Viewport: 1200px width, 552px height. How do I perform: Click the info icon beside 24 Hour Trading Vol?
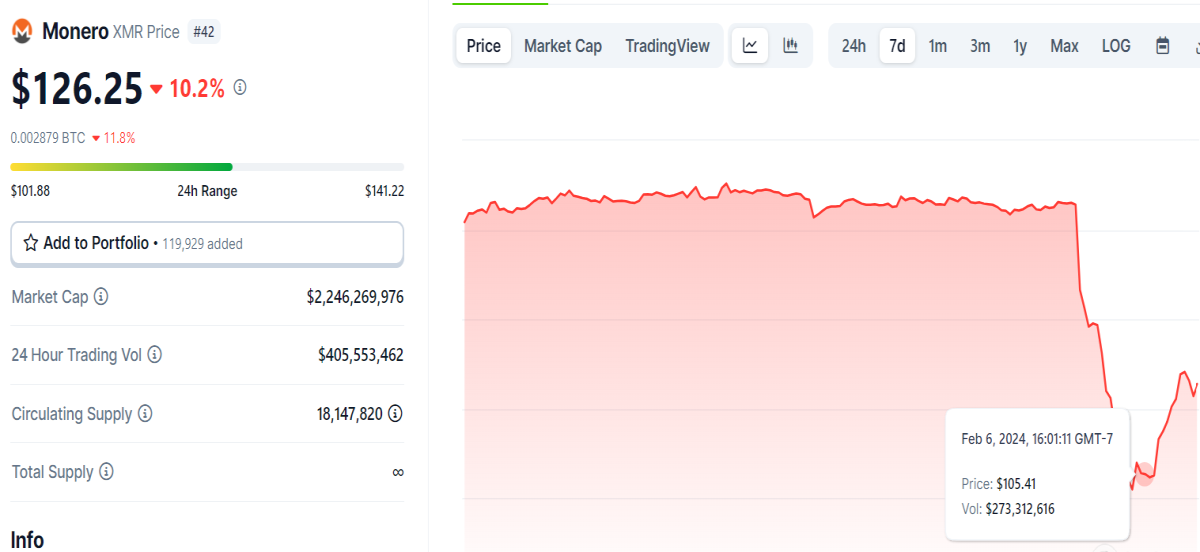click(154, 355)
